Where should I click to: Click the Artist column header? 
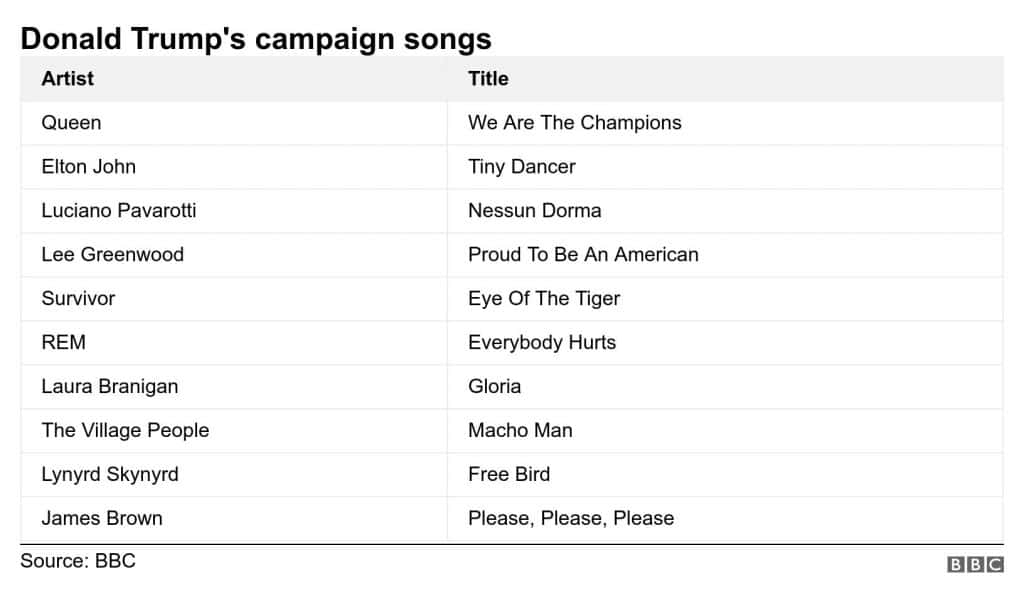coord(68,79)
